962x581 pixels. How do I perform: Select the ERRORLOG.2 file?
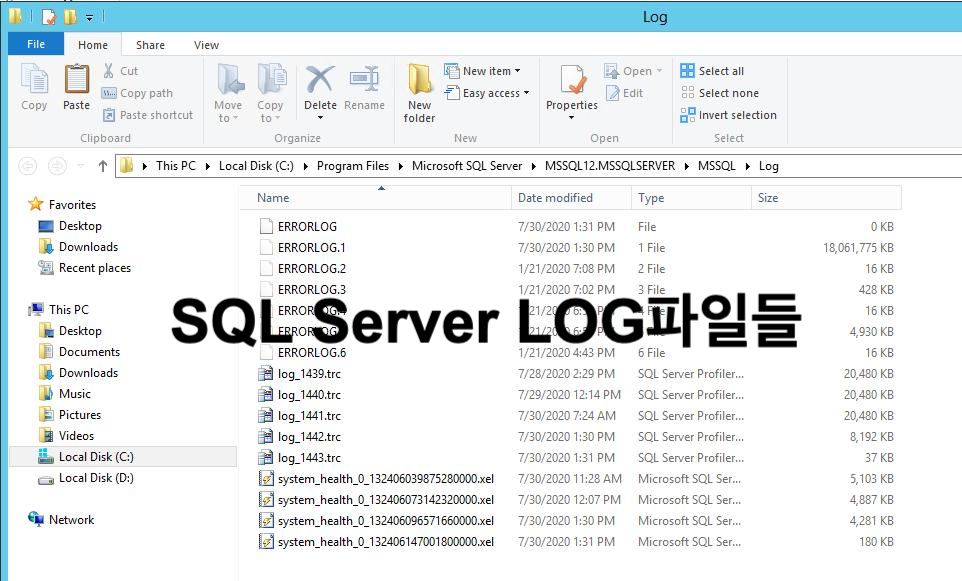(312, 268)
